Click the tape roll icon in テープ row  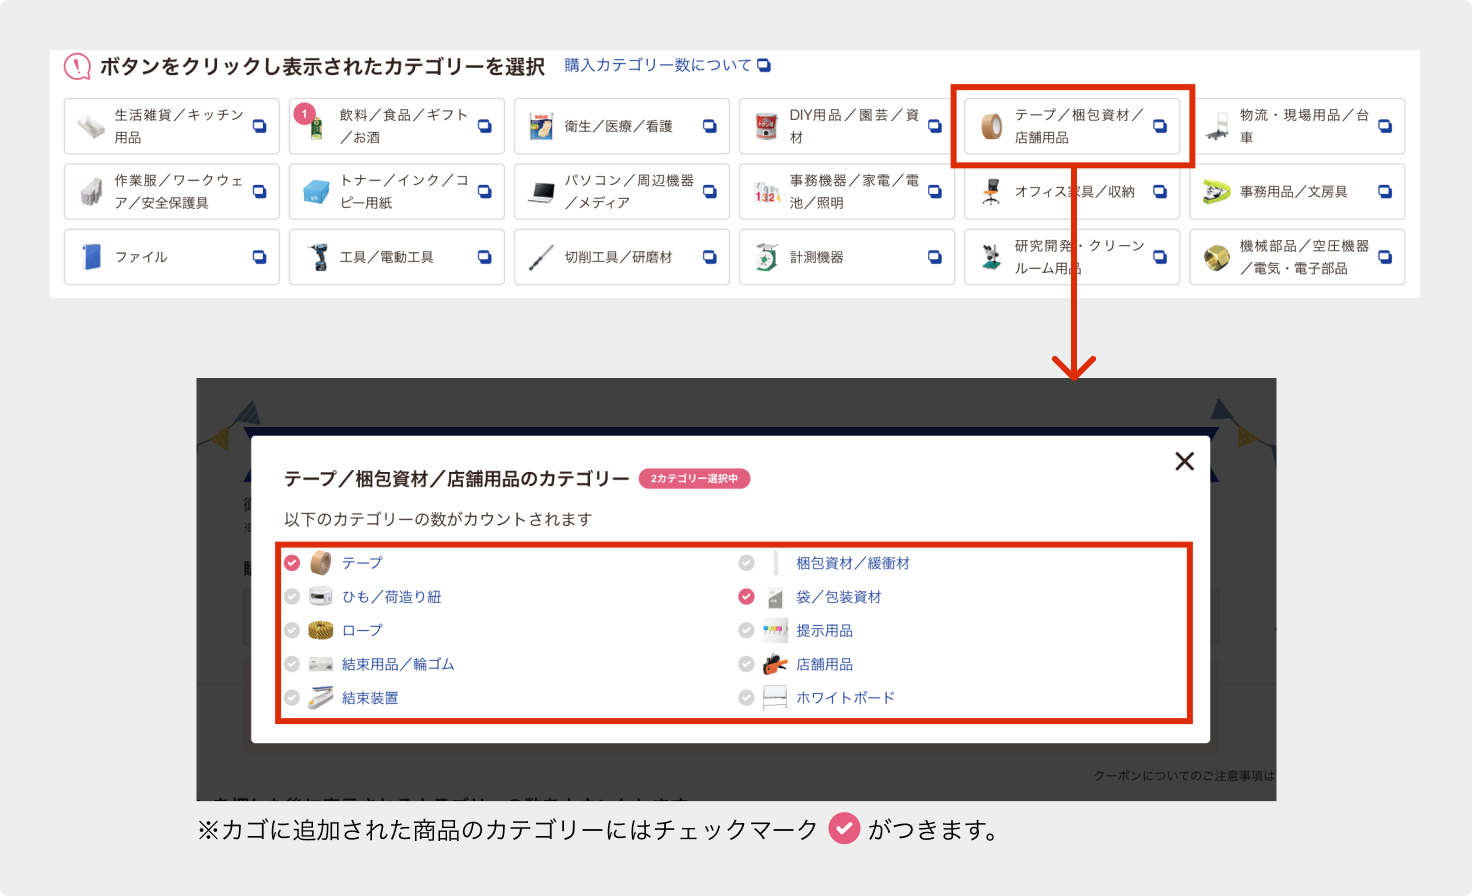point(320,563)
